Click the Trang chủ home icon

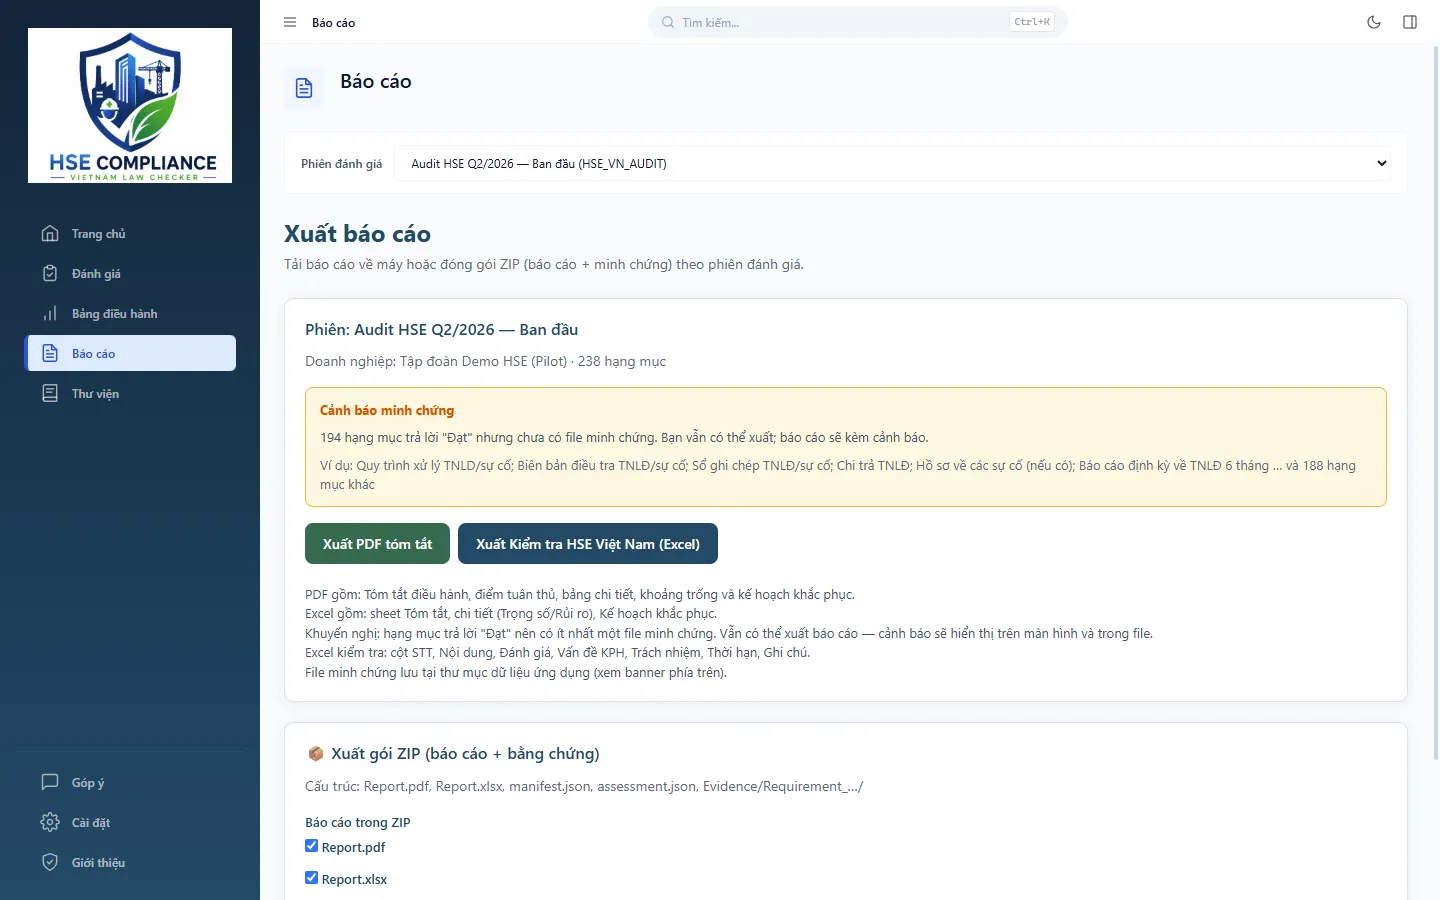click(50, 233)
